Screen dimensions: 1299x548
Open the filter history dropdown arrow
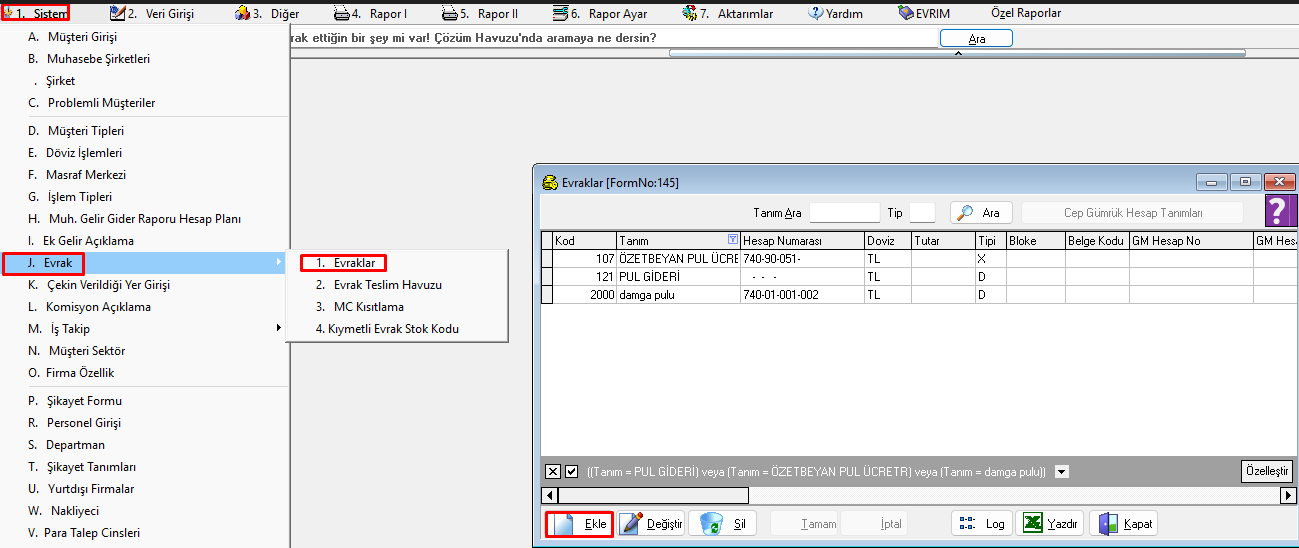(x=1062, y=472)
